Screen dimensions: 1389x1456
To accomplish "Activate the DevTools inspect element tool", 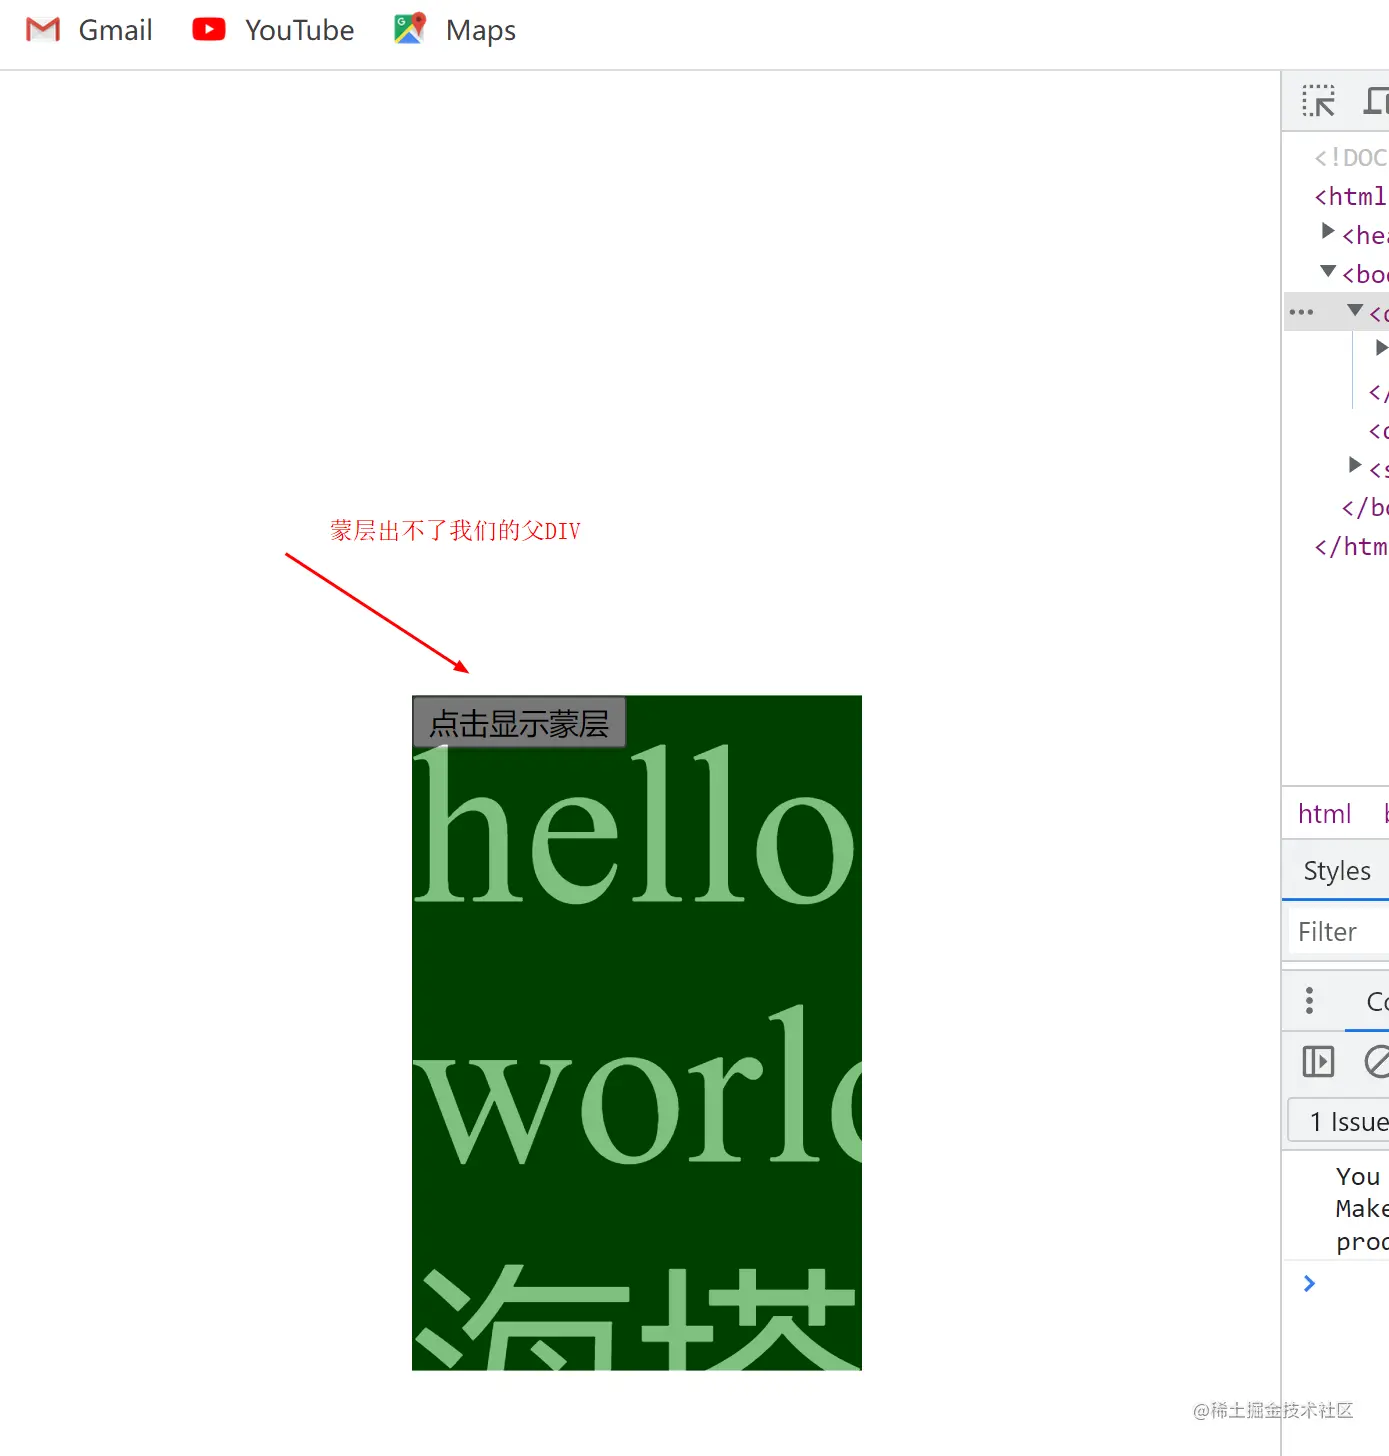I will [x=1318, y=101].
